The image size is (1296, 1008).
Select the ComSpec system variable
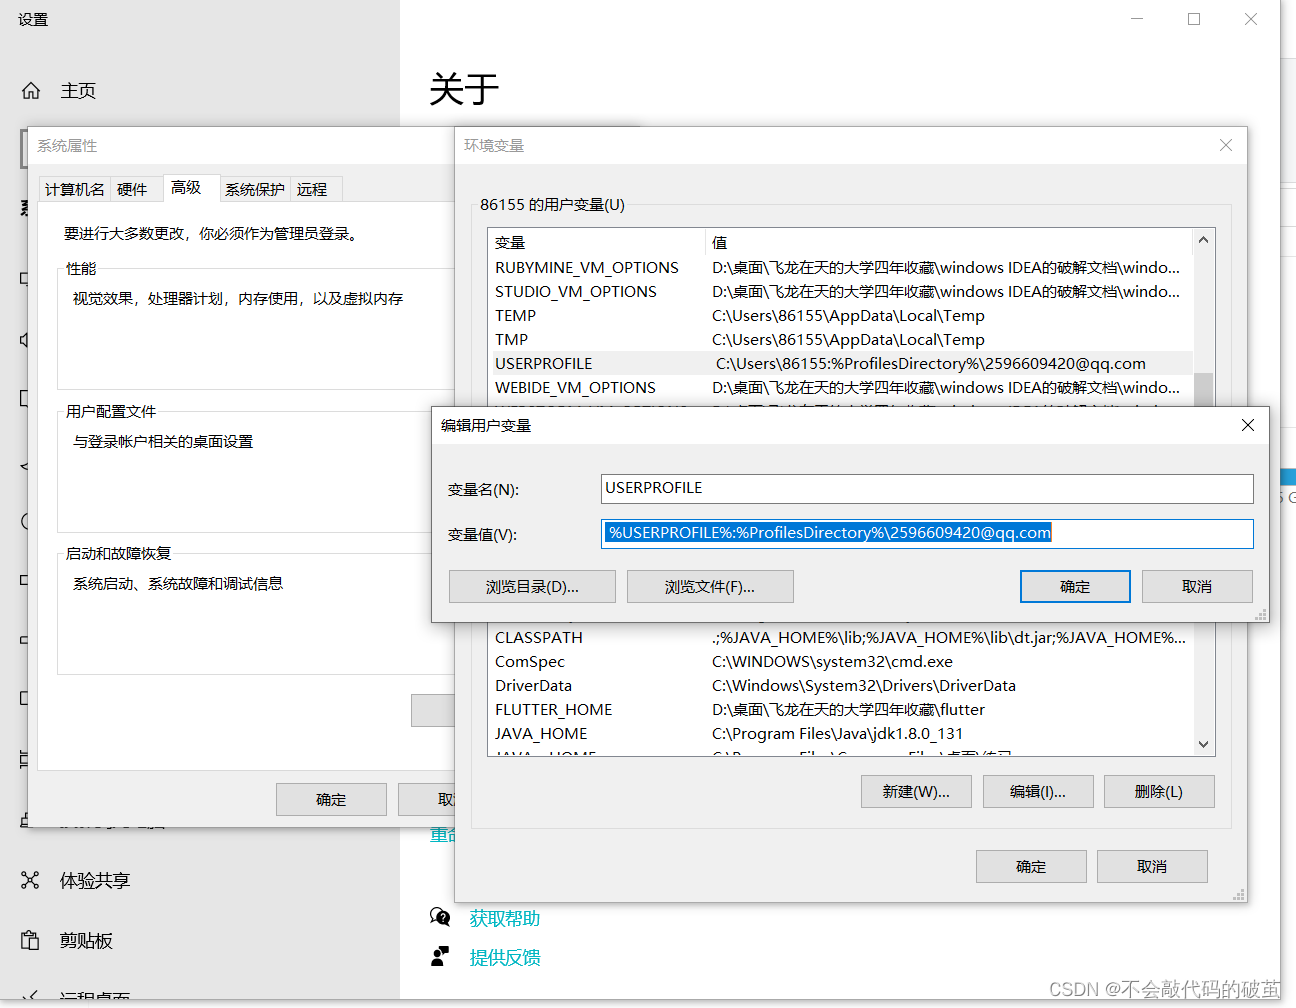click(840, 662)
